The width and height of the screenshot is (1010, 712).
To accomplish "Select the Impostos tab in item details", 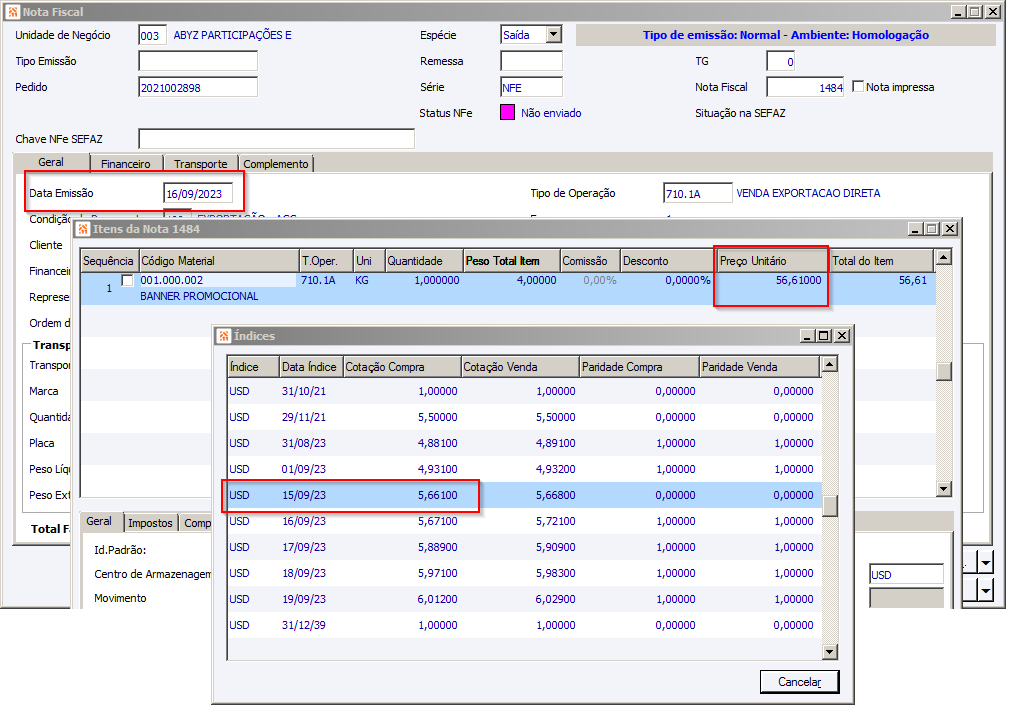I will [151, 522].
